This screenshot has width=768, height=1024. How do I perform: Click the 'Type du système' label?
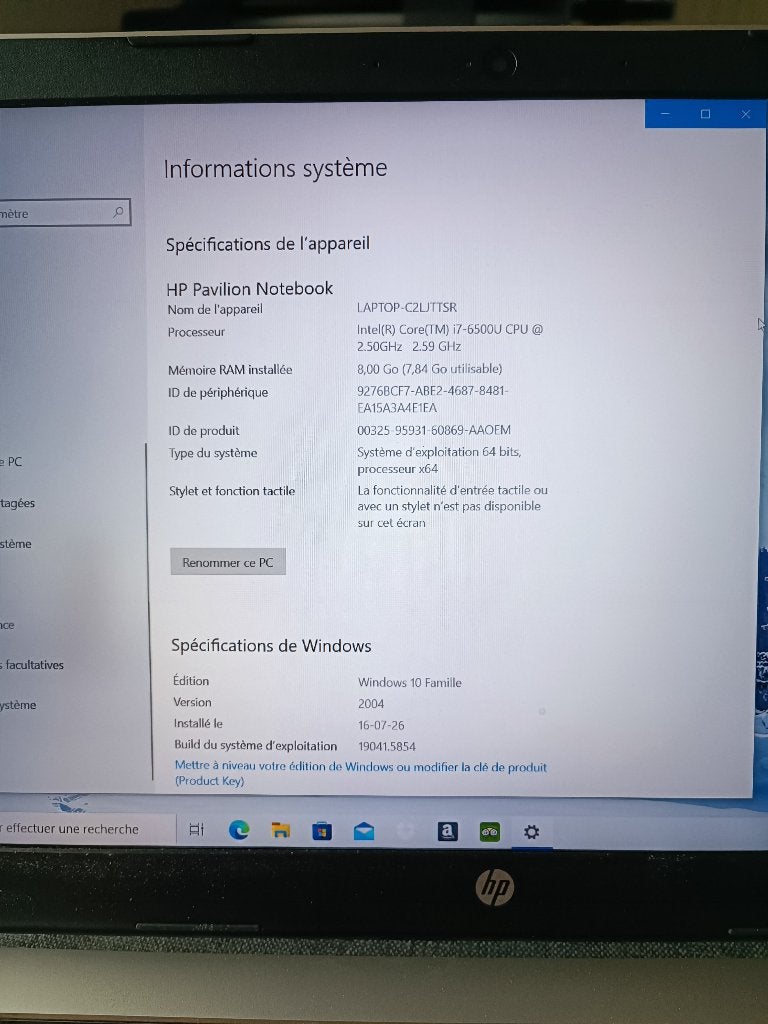[x=213, y=453]
